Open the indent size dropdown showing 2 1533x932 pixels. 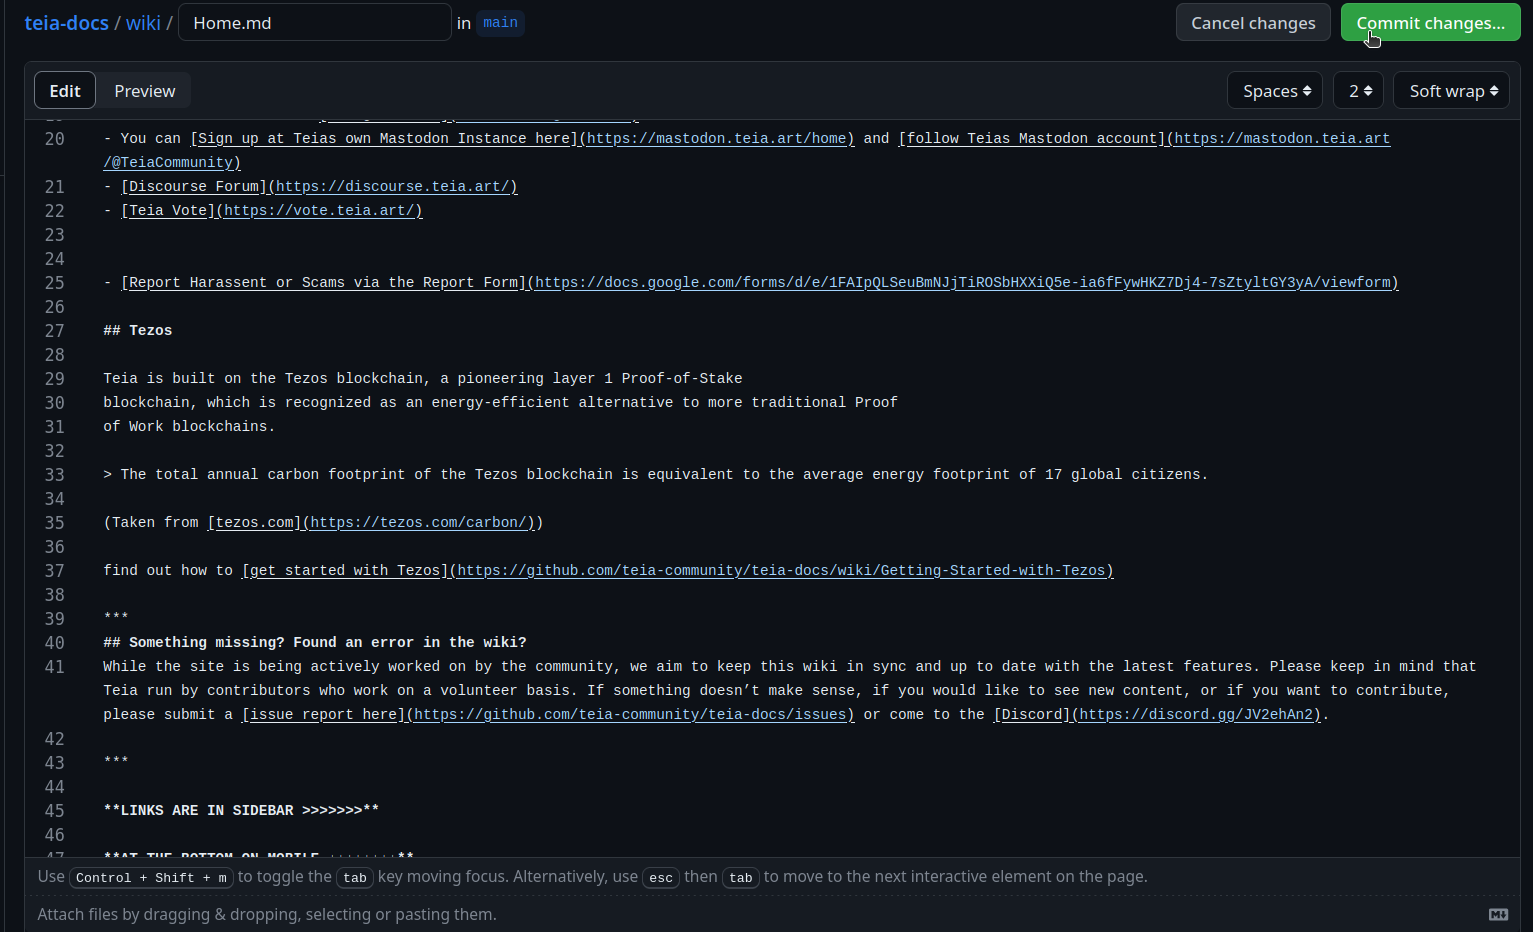click(1358, 91)
